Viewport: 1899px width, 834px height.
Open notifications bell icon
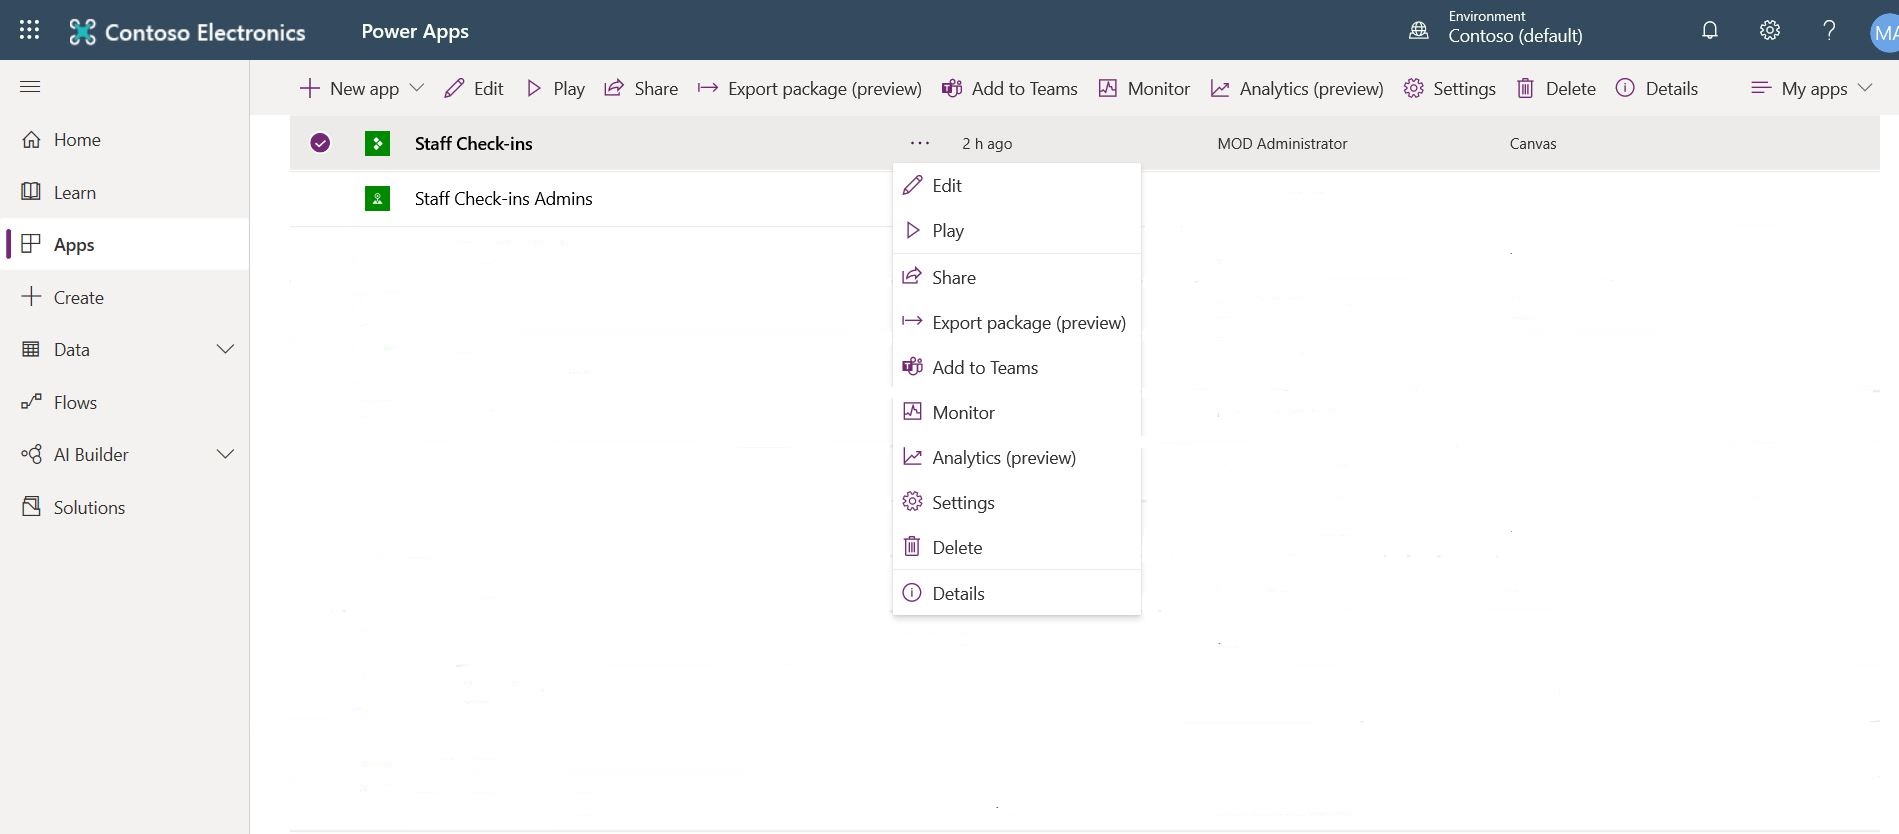(x=1710, y=30)
